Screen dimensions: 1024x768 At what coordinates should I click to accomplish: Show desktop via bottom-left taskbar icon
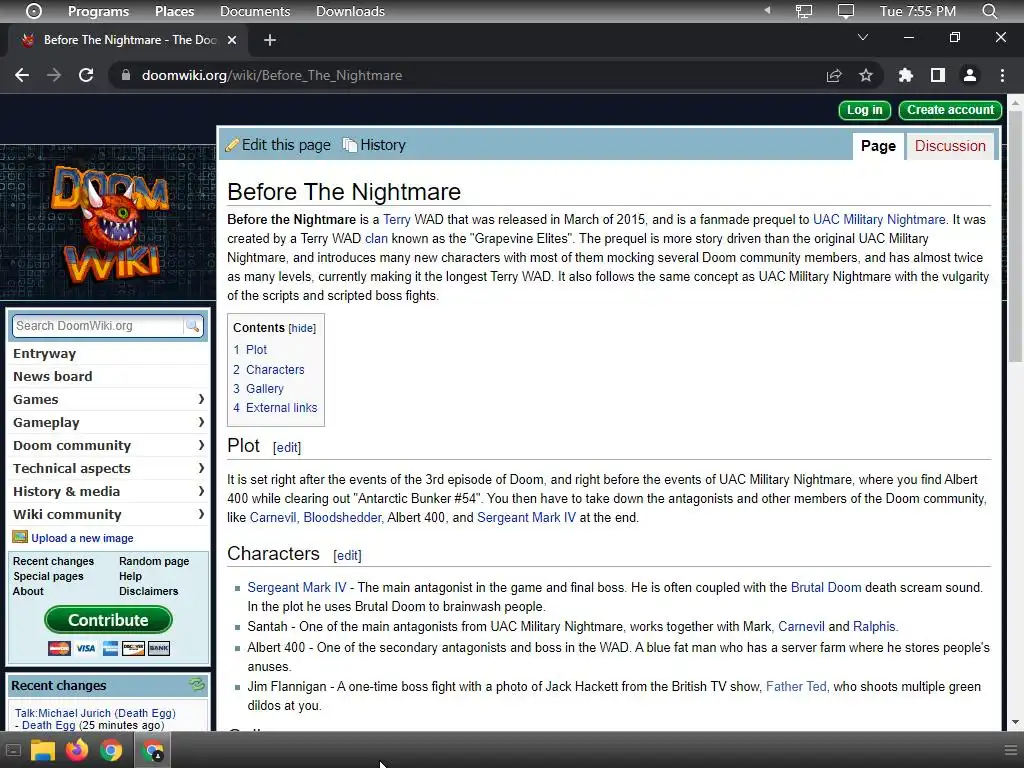(13, 750)
